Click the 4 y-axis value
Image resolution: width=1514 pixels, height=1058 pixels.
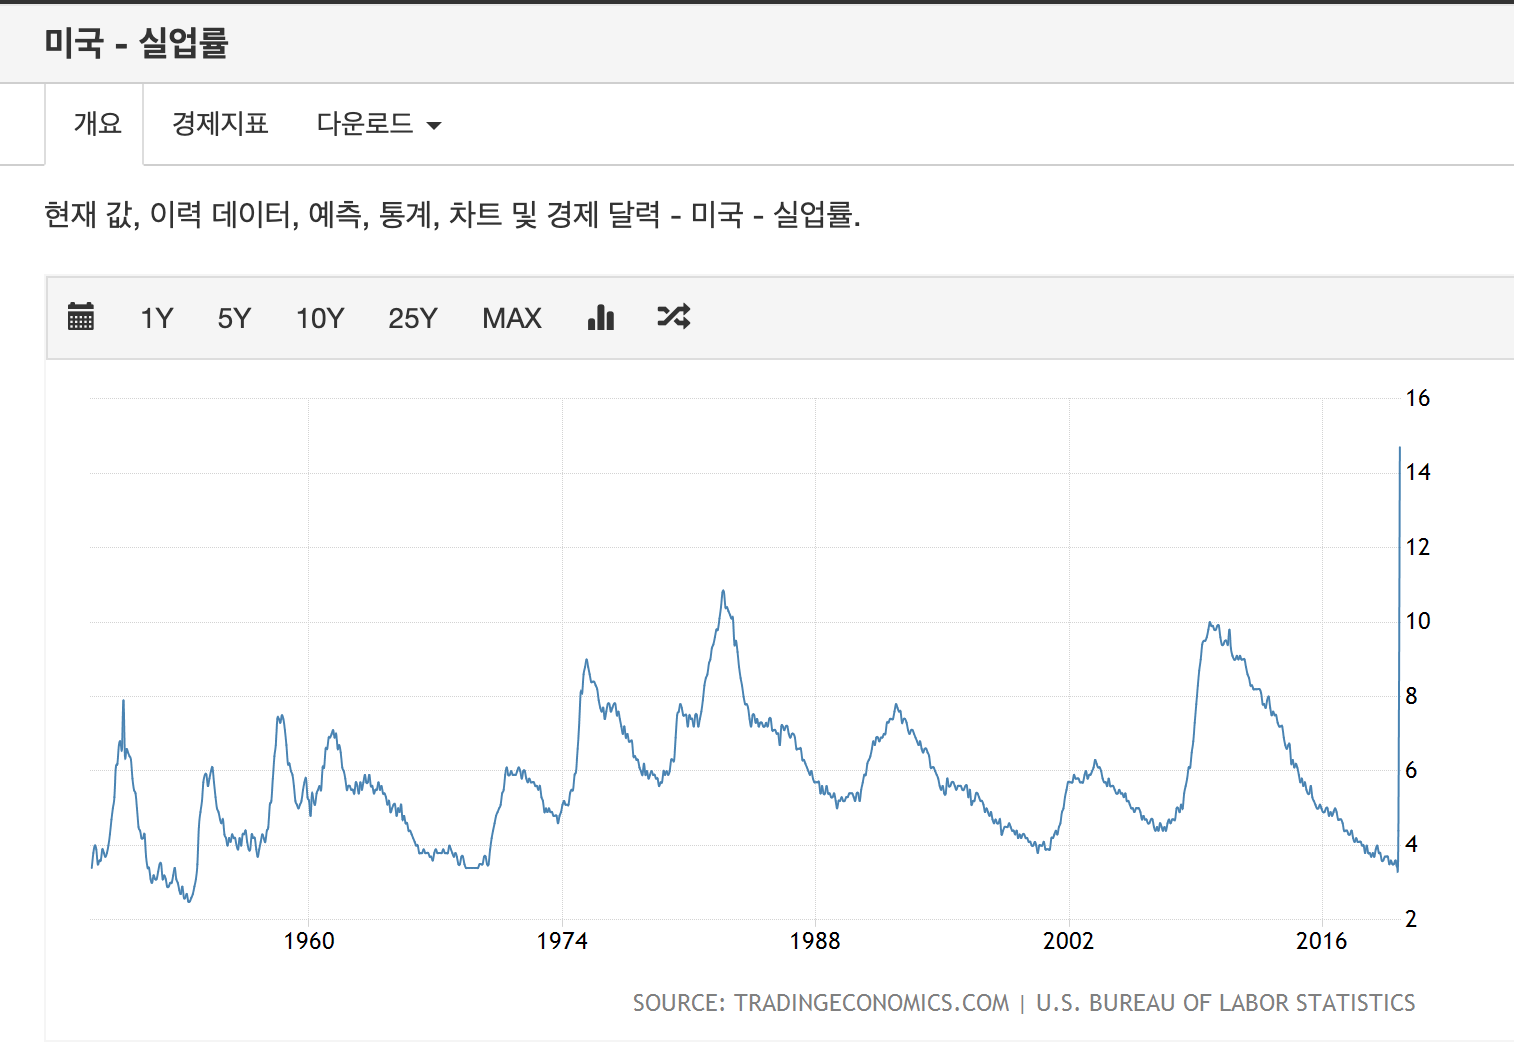(1411, 844)
